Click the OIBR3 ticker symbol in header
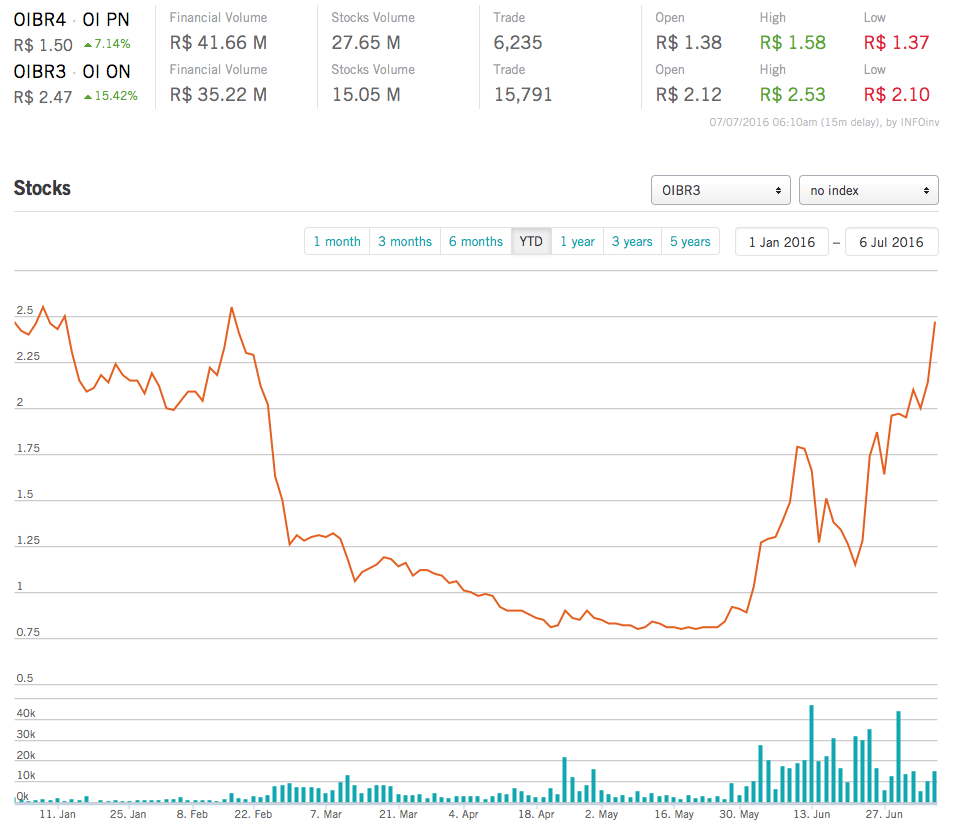 tap(39, 71)
